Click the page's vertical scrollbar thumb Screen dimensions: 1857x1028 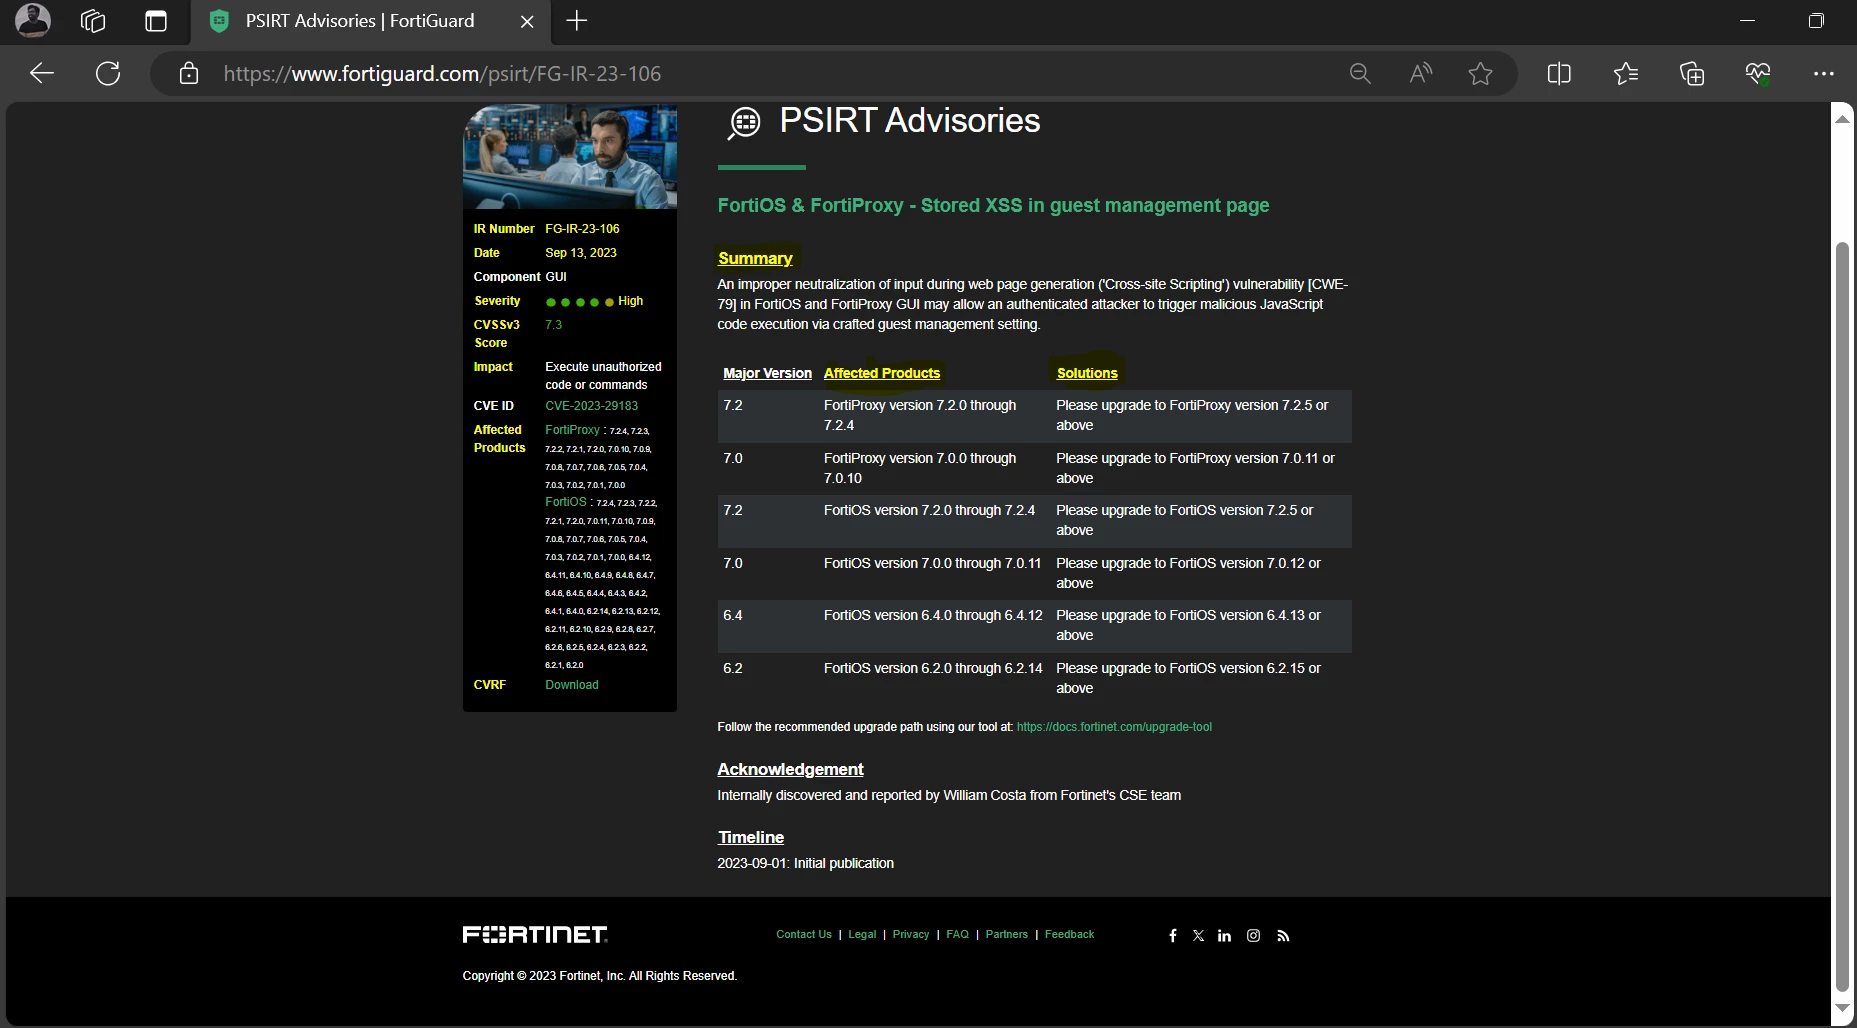pyautogui.click(x=1842, y=616)
